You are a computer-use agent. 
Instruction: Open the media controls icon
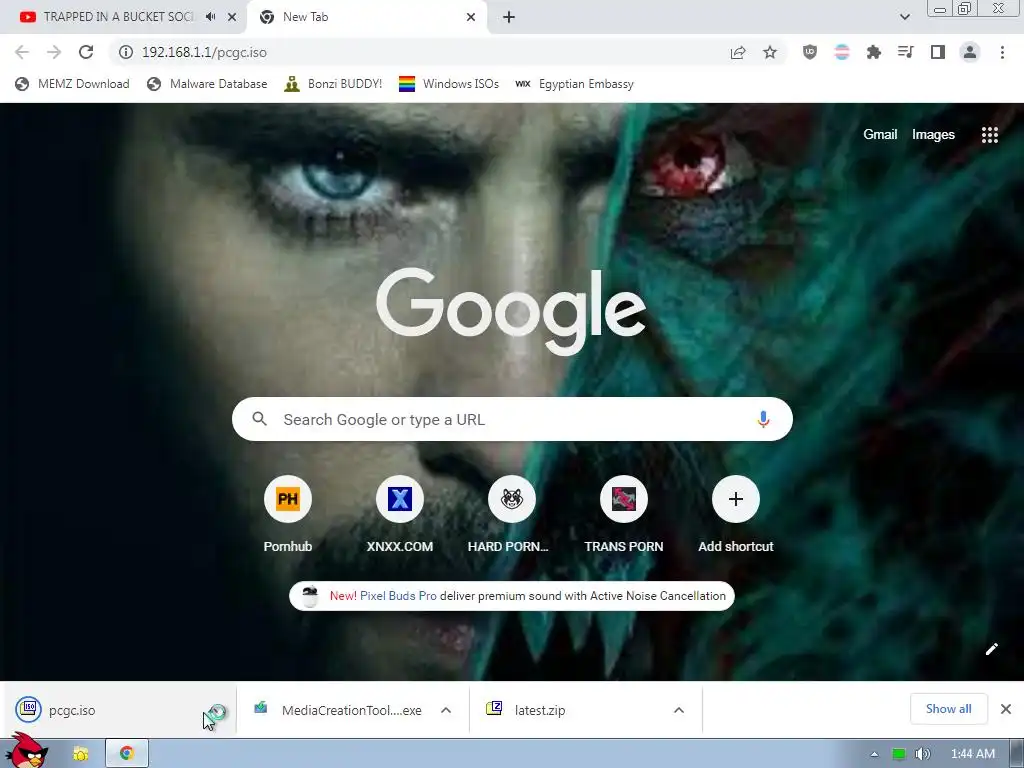click(906, 52)
